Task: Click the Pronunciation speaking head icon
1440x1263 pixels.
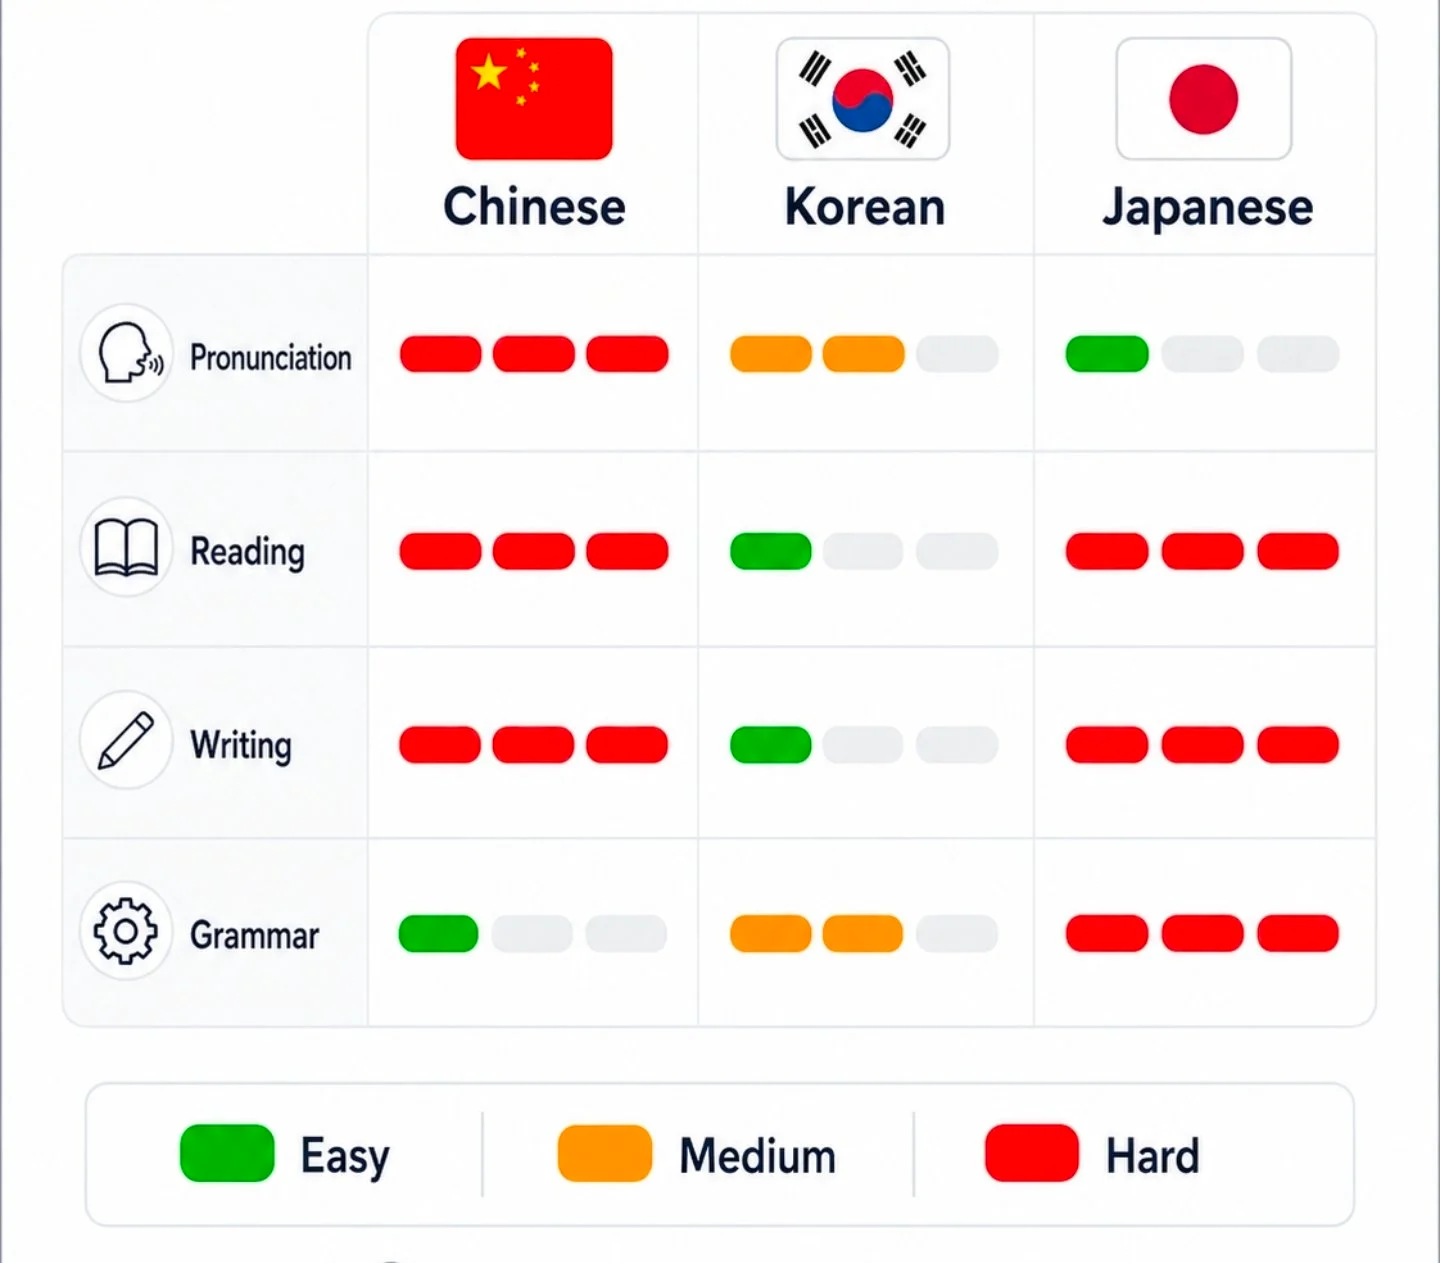Action: pos(128,354)
